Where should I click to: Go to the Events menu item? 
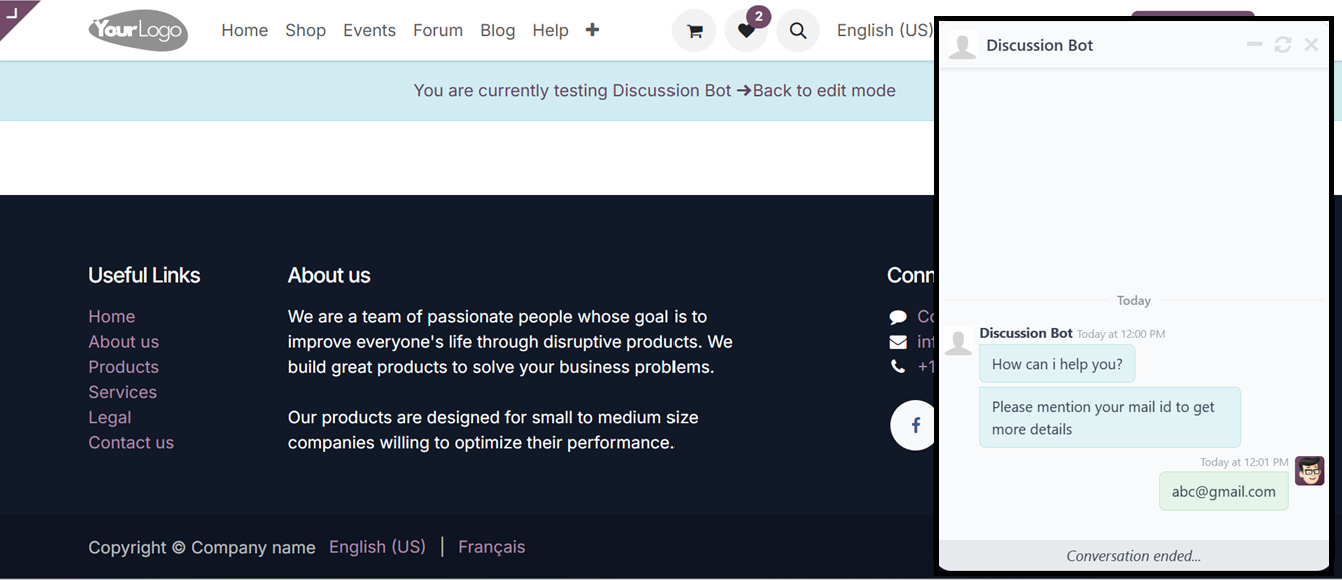[x=369, y=30]
